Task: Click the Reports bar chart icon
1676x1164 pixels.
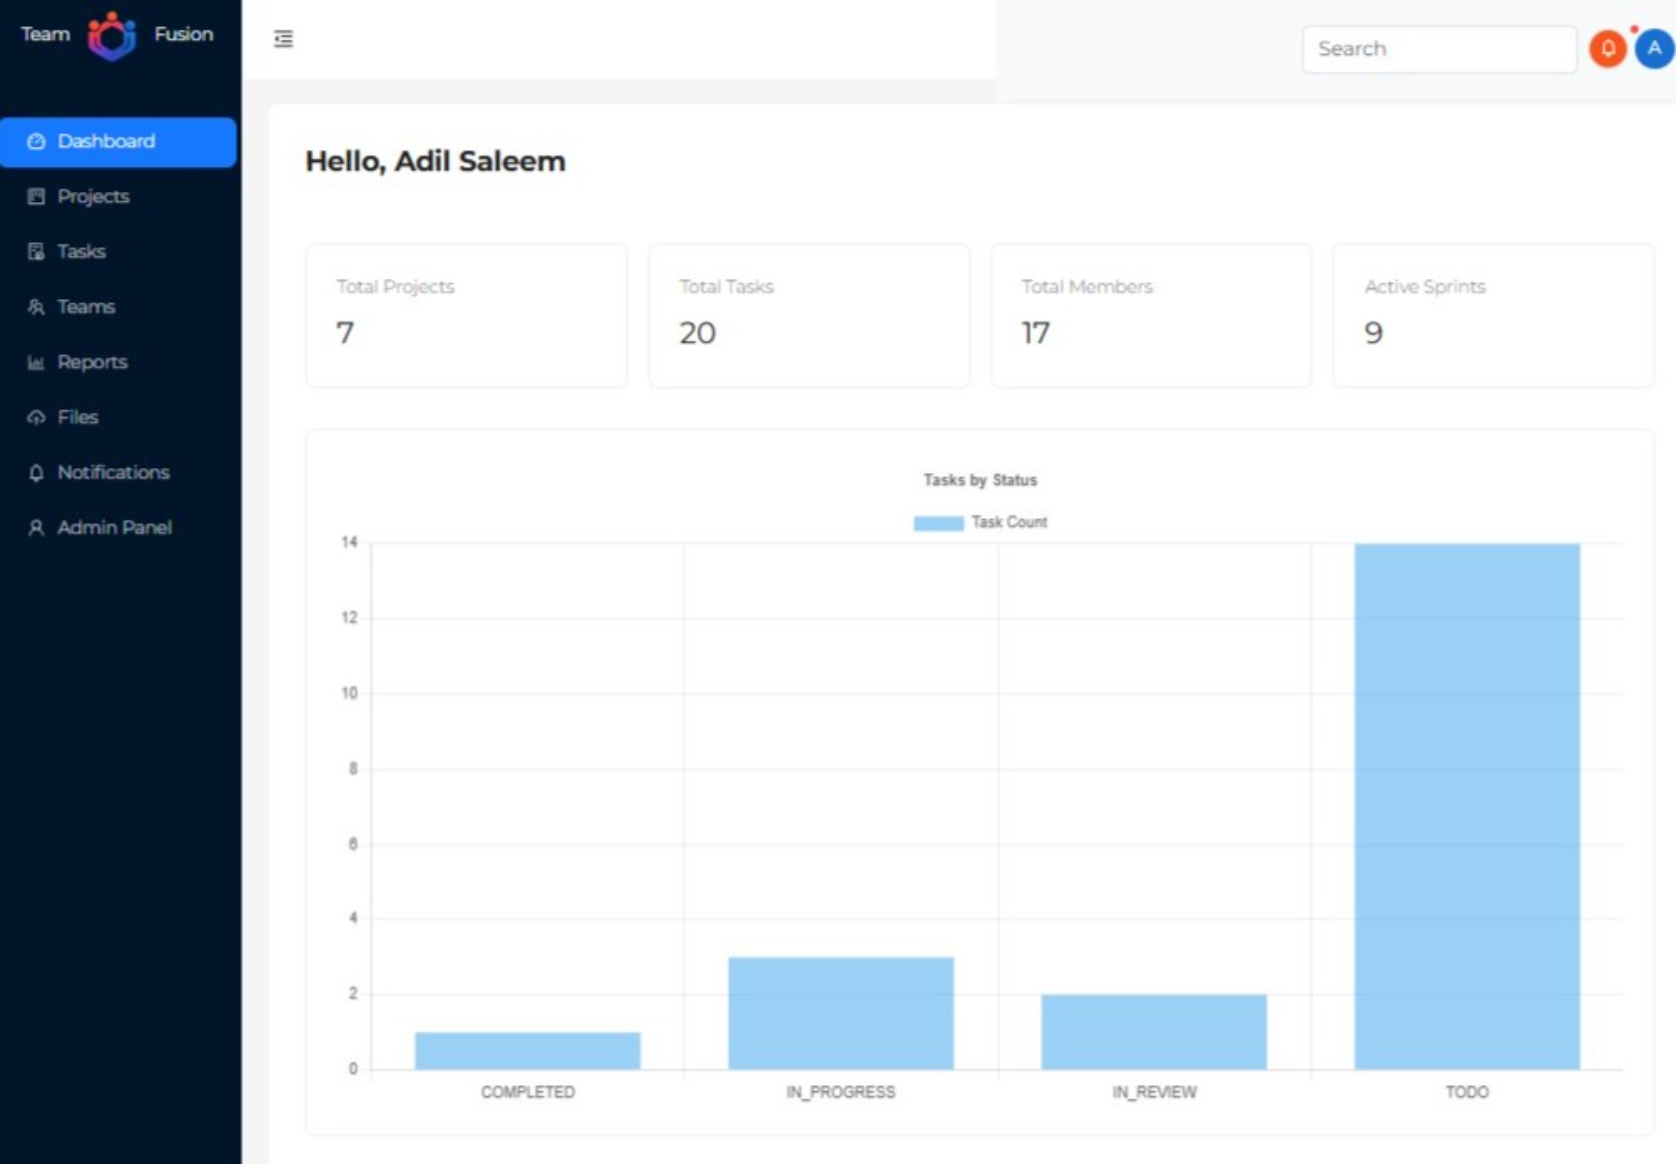Action: tap(37, 362)
